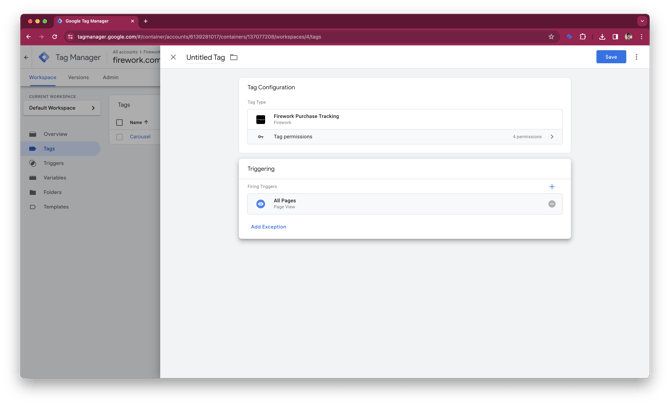670x405 pixels.
Task: Open the browser Extensions puzzle icon
Action: point(583,36)
